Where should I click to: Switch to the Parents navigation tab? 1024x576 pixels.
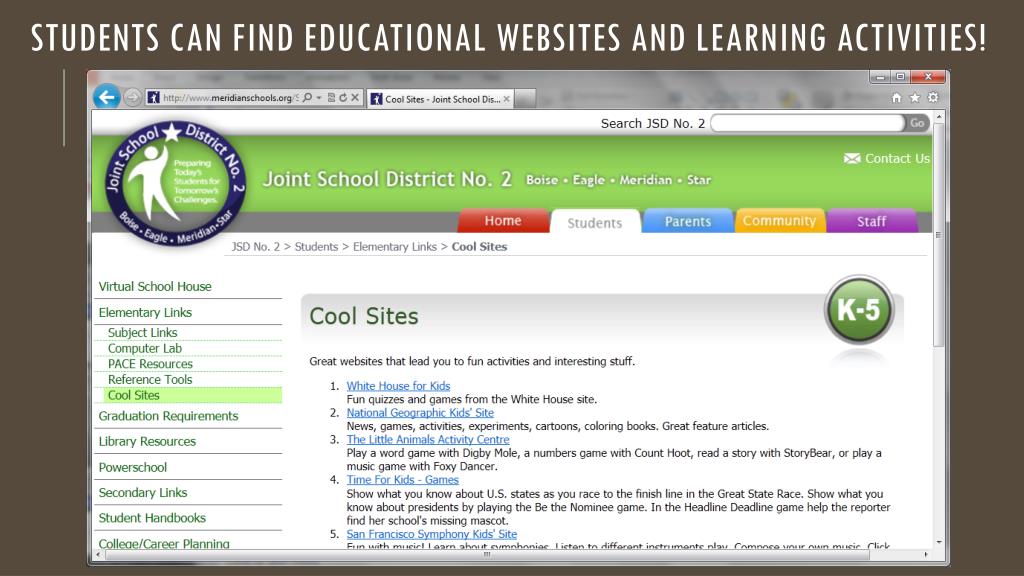pyautogui.click(x=688, y=221)
